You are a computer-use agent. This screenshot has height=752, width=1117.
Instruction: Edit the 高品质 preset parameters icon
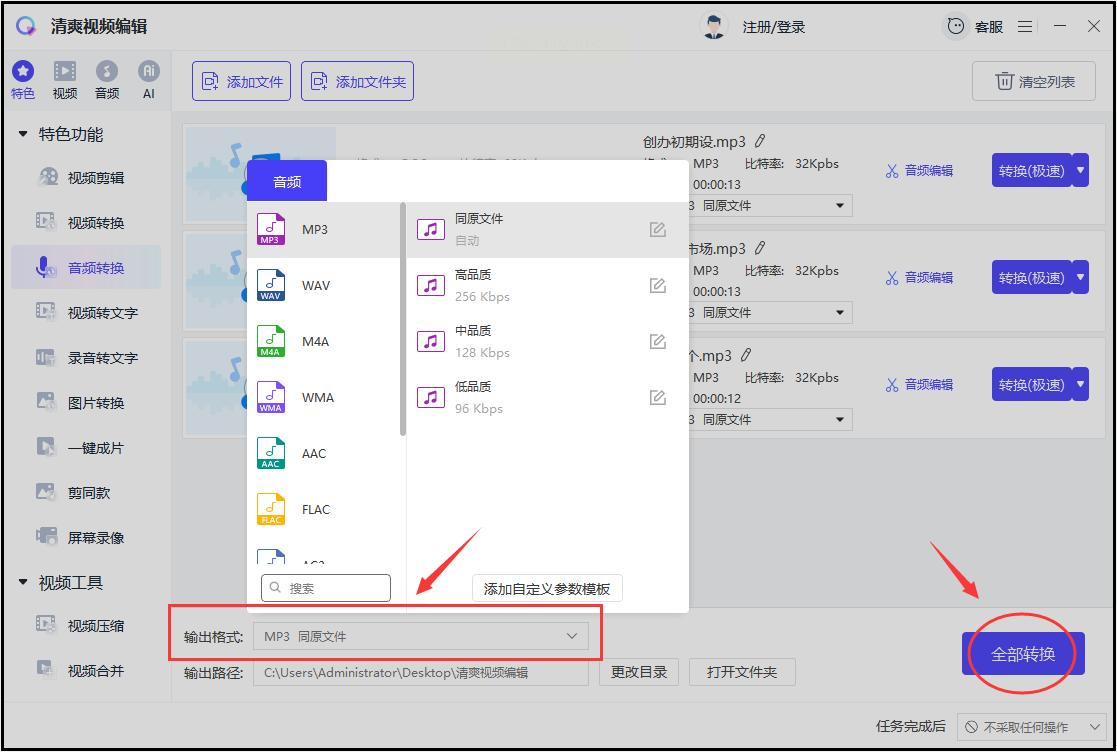pos(658,286)
